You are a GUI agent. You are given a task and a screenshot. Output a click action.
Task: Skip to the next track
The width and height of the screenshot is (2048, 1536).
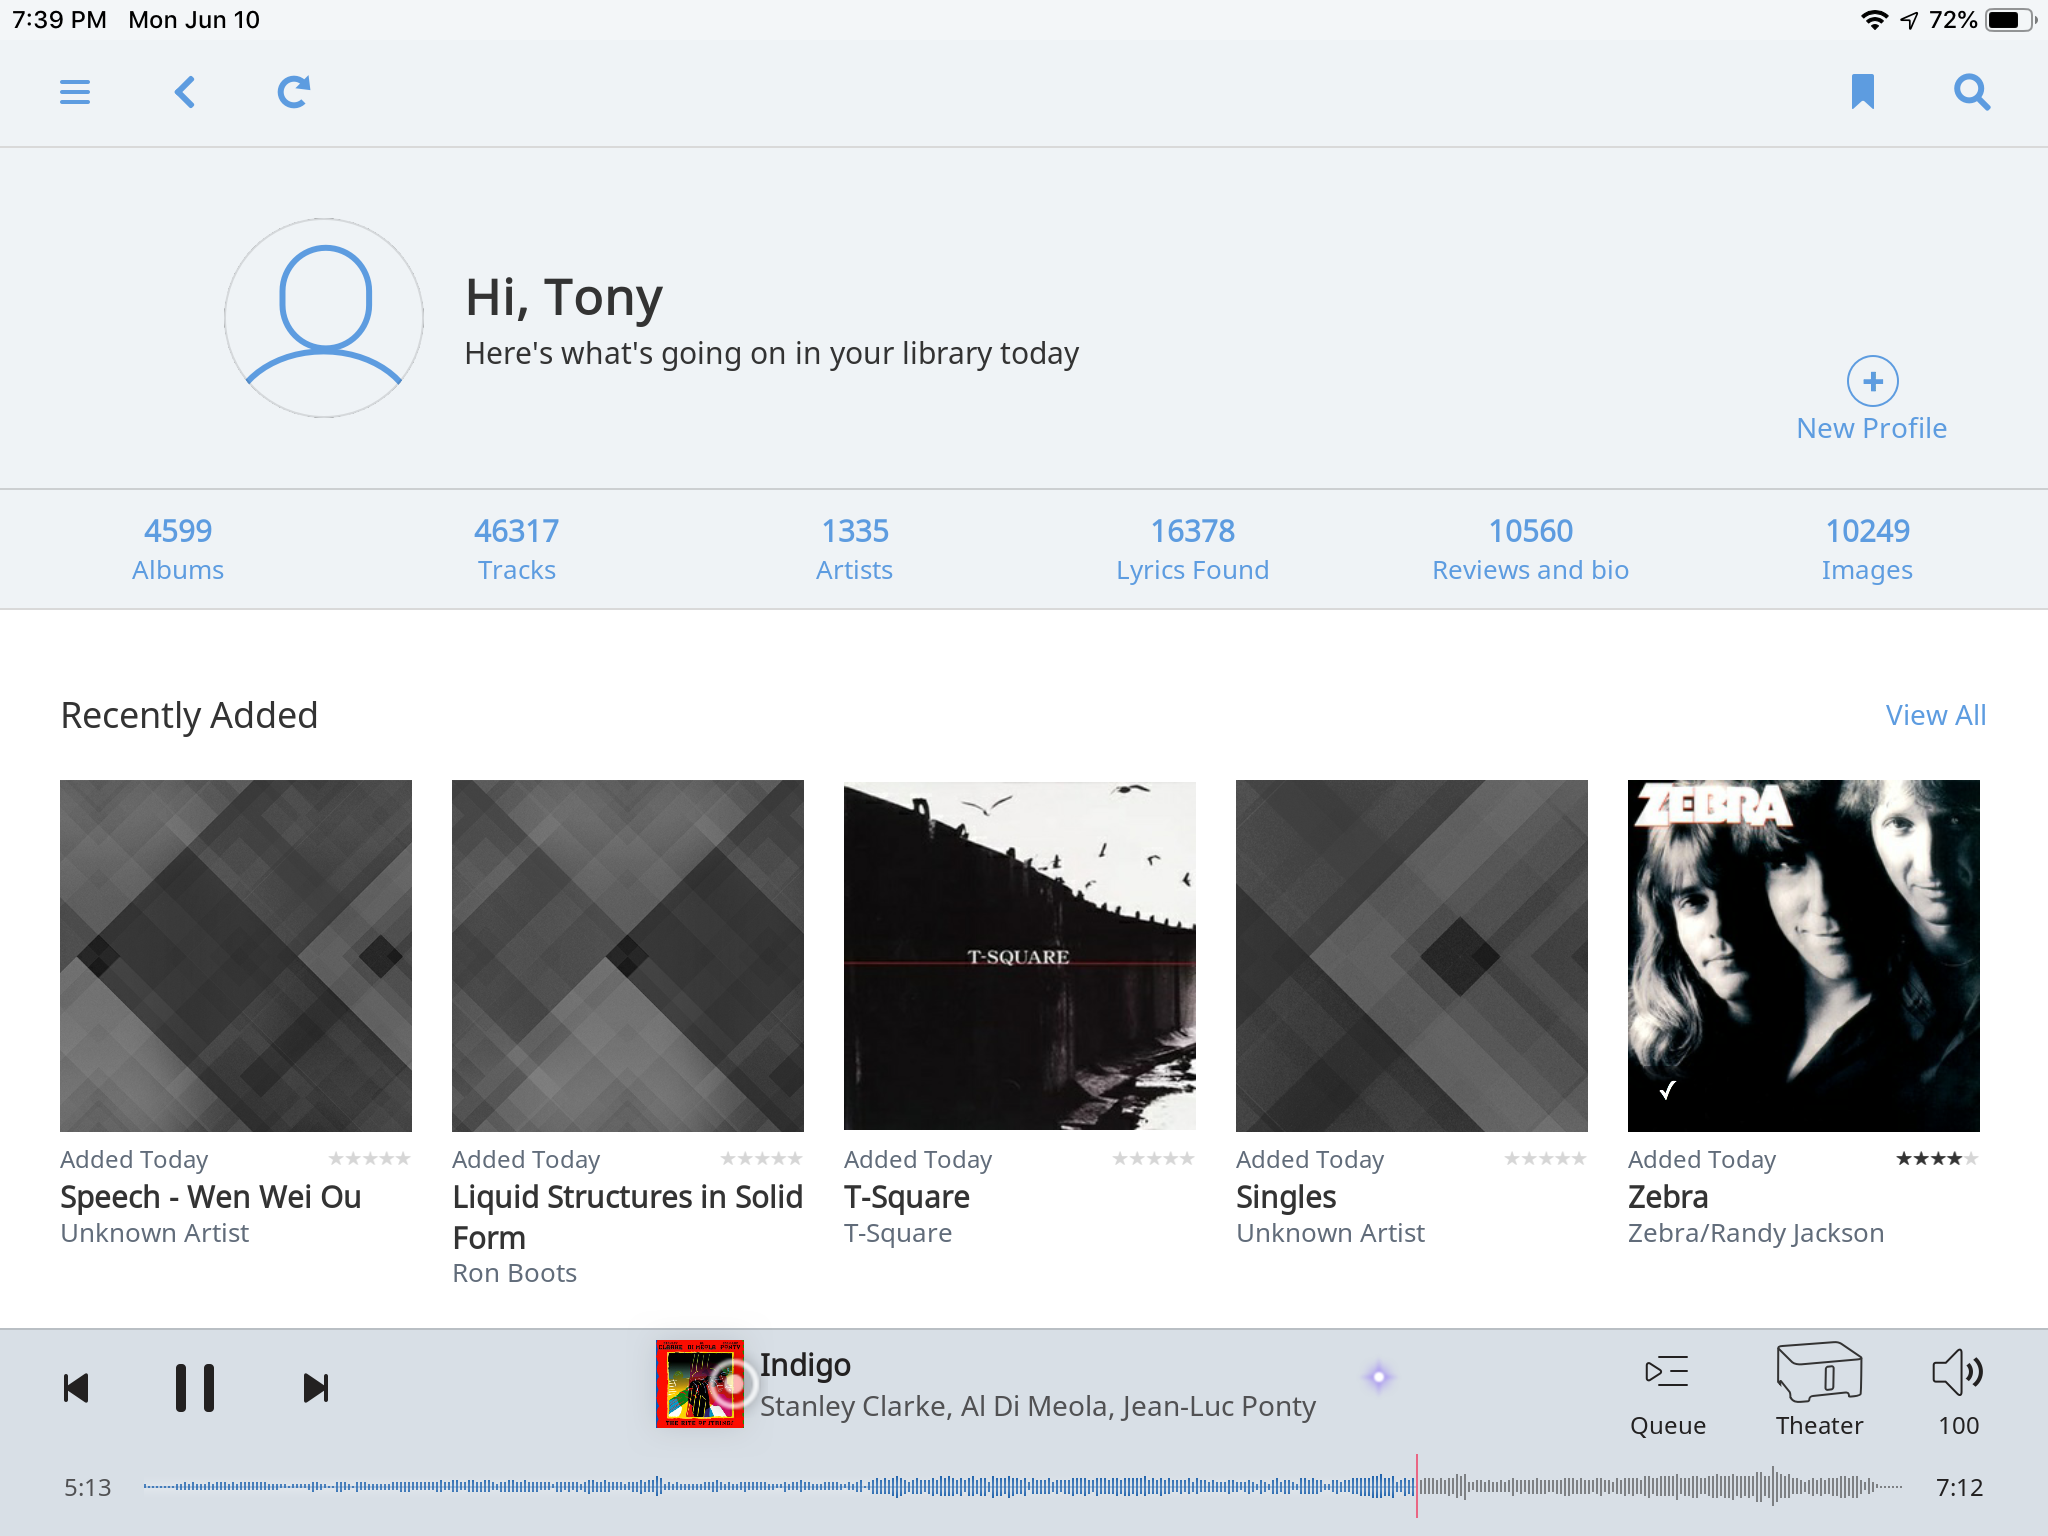point(316,1388)
